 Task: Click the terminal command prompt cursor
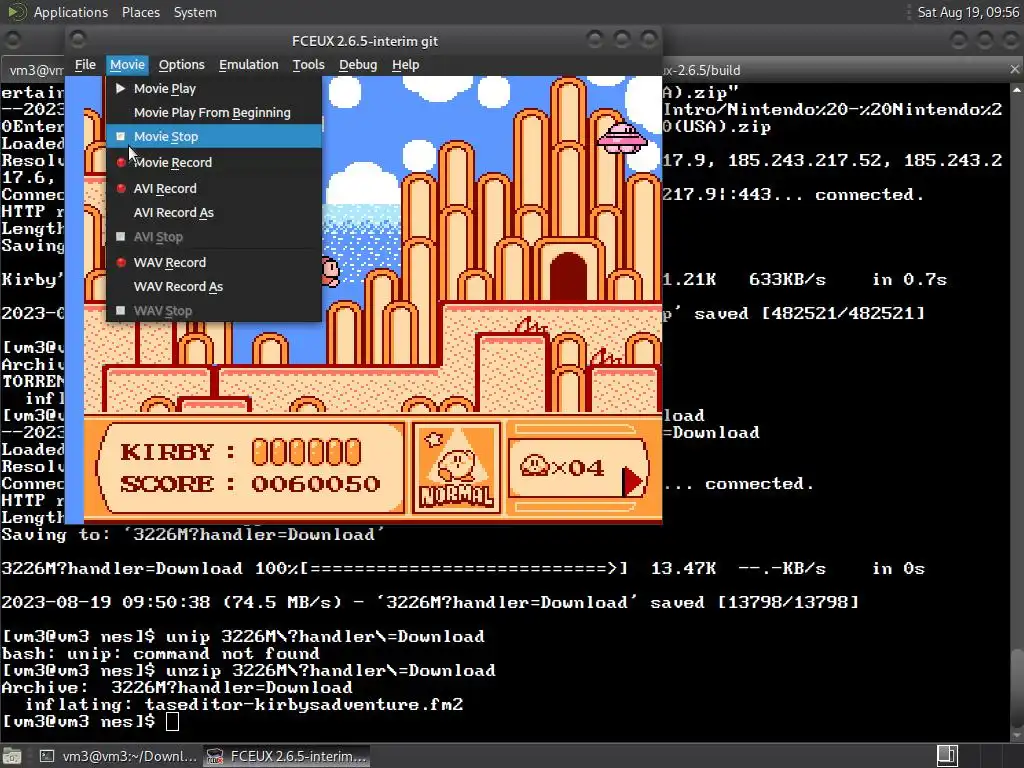click(x=172, y=722)
